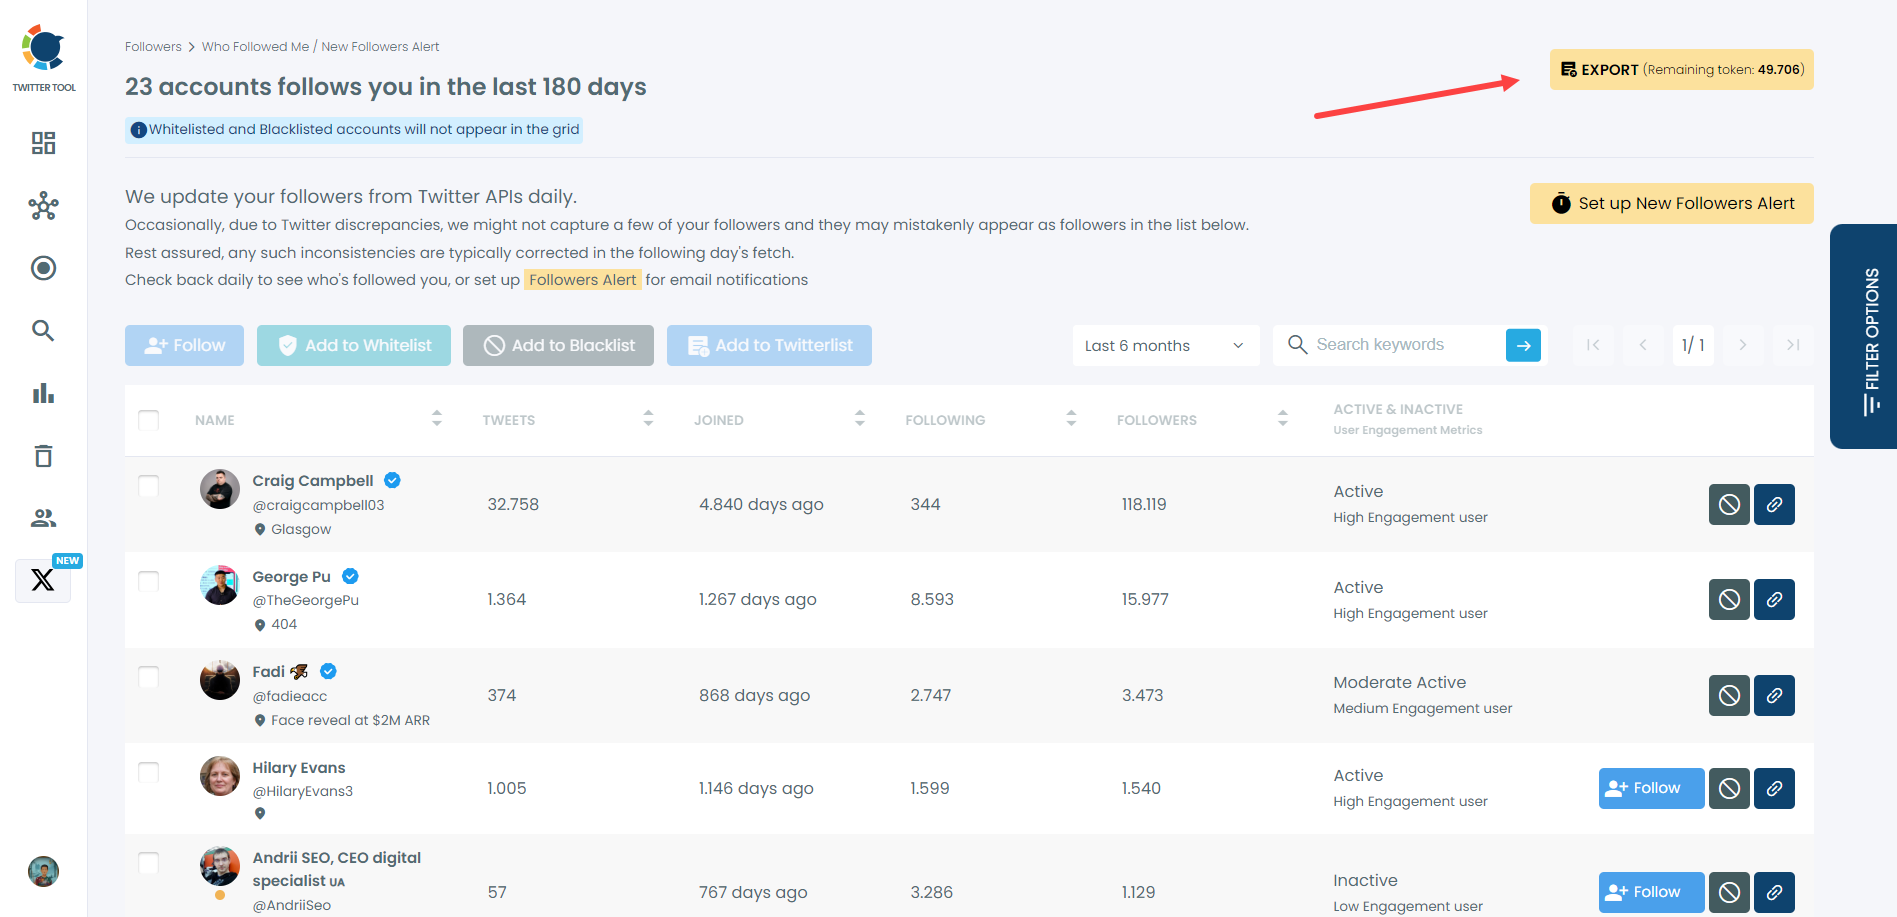Select the new X (Twitter) sidebar icon
Viewport: 1897px width, 917px height.
[43, 580]
